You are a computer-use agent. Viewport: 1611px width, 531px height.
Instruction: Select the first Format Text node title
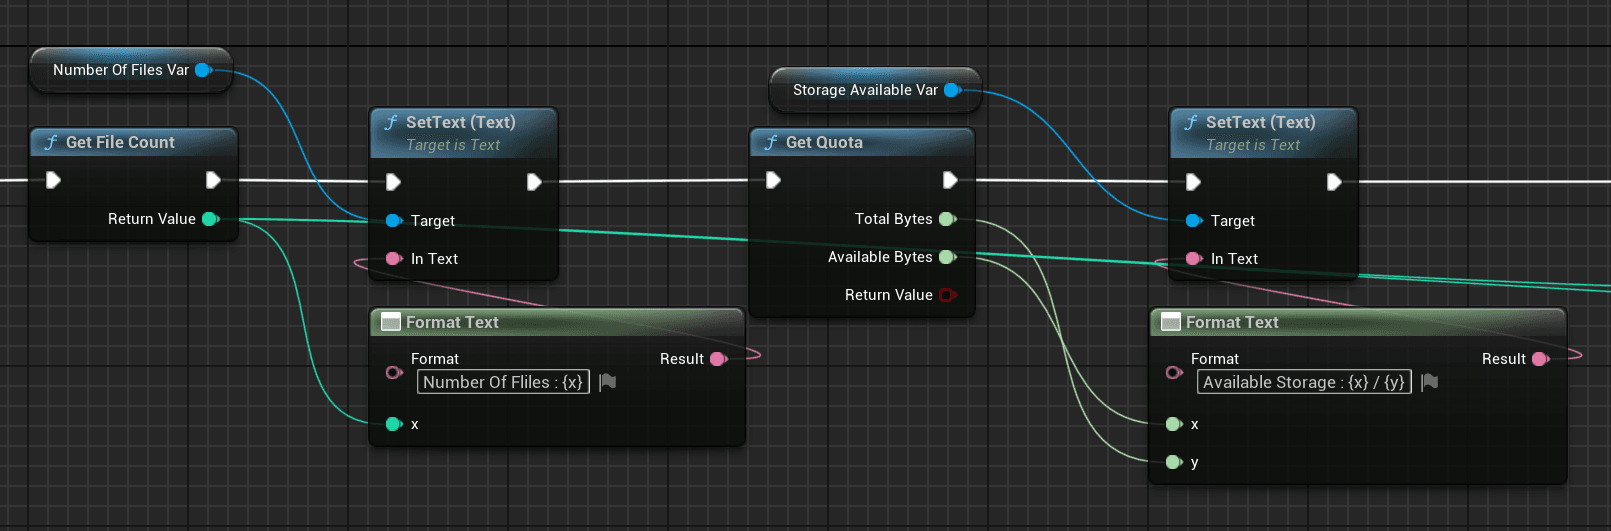point(452,322)
